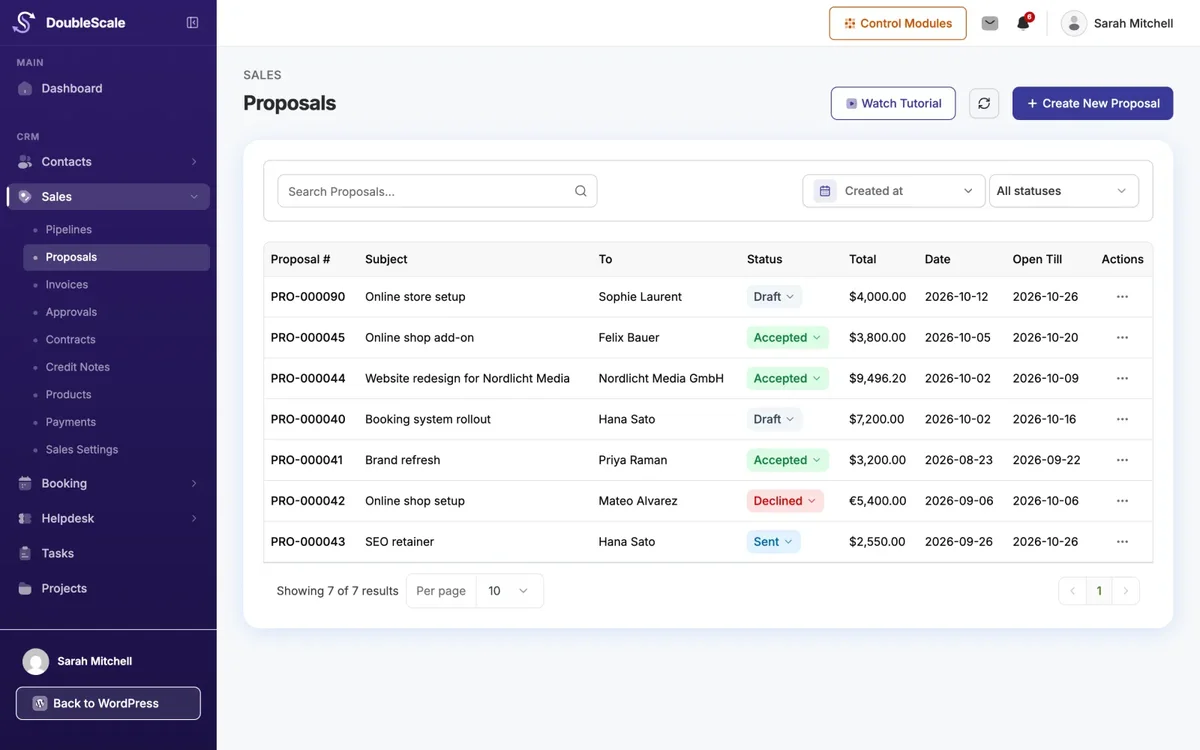This screenshot has height=750, width=1200.
Task: Open actions menu for PRO-000045
Action: coord(1122,338)
